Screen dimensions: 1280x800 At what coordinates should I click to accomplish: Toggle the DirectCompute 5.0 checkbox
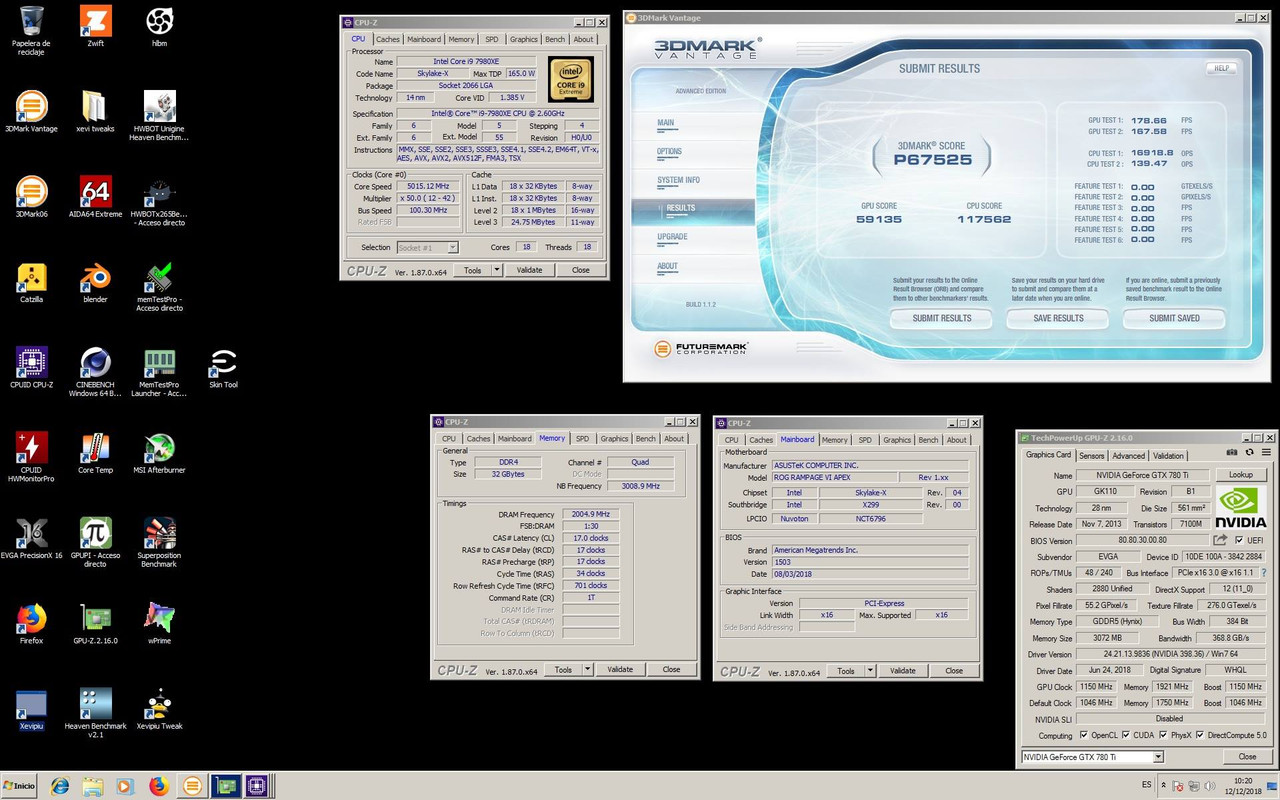pos(1202,735)
